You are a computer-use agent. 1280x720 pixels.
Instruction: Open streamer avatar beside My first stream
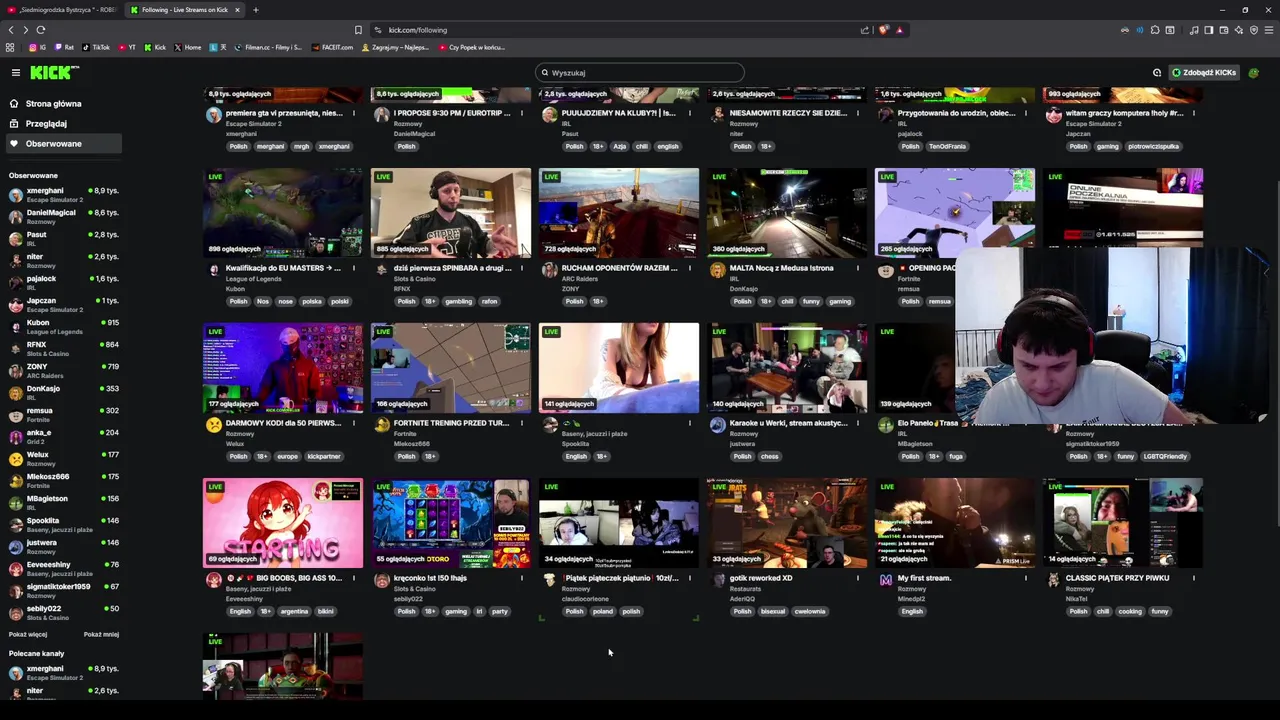[x=885, y=581]
